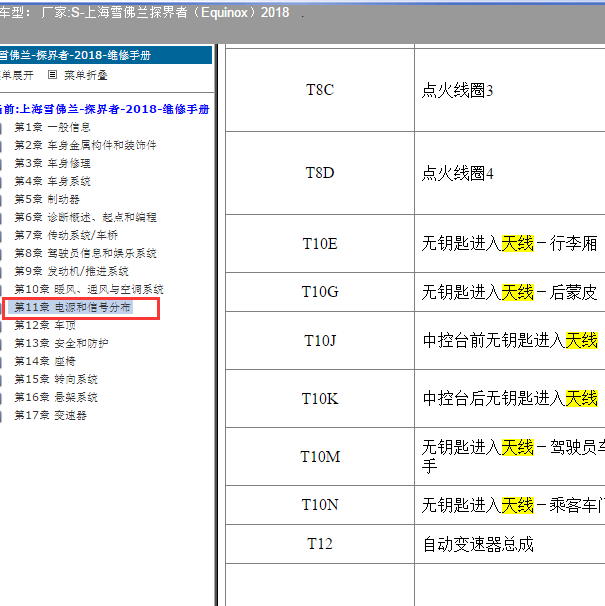The height and width of the screenshot is (606, 605).
Task: Click the text 中控台前无钥匙进入天线
Action: (510, 340)
